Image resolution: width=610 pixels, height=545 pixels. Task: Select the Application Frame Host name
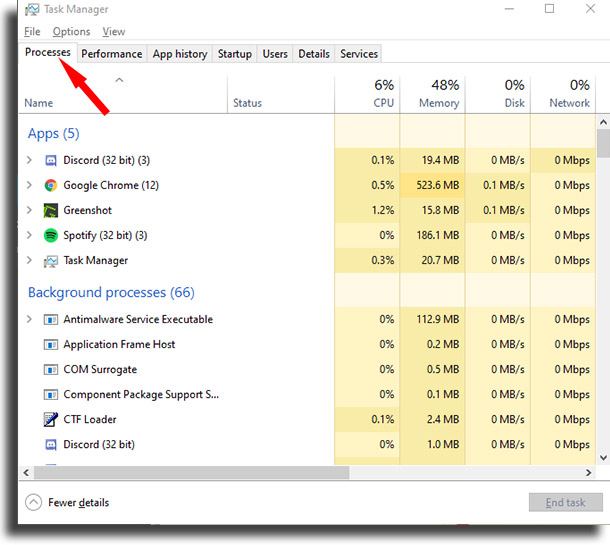(119, 345)
